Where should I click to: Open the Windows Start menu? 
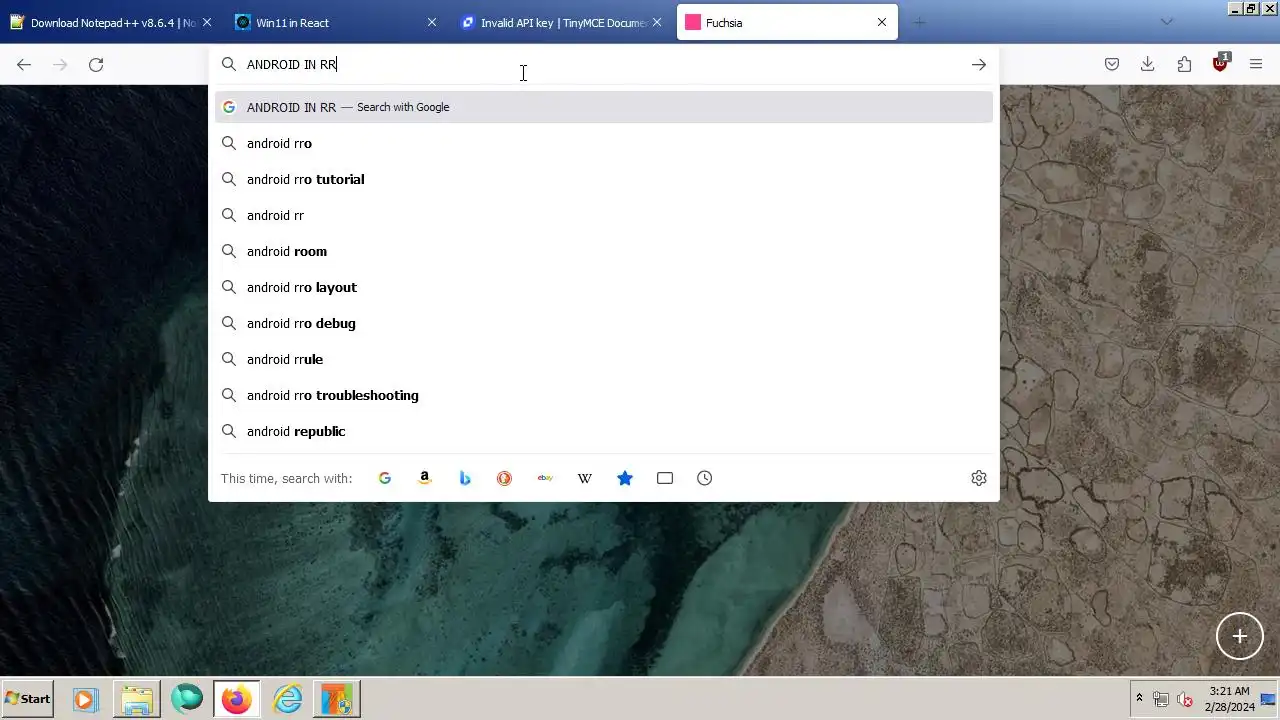point(28,699)
